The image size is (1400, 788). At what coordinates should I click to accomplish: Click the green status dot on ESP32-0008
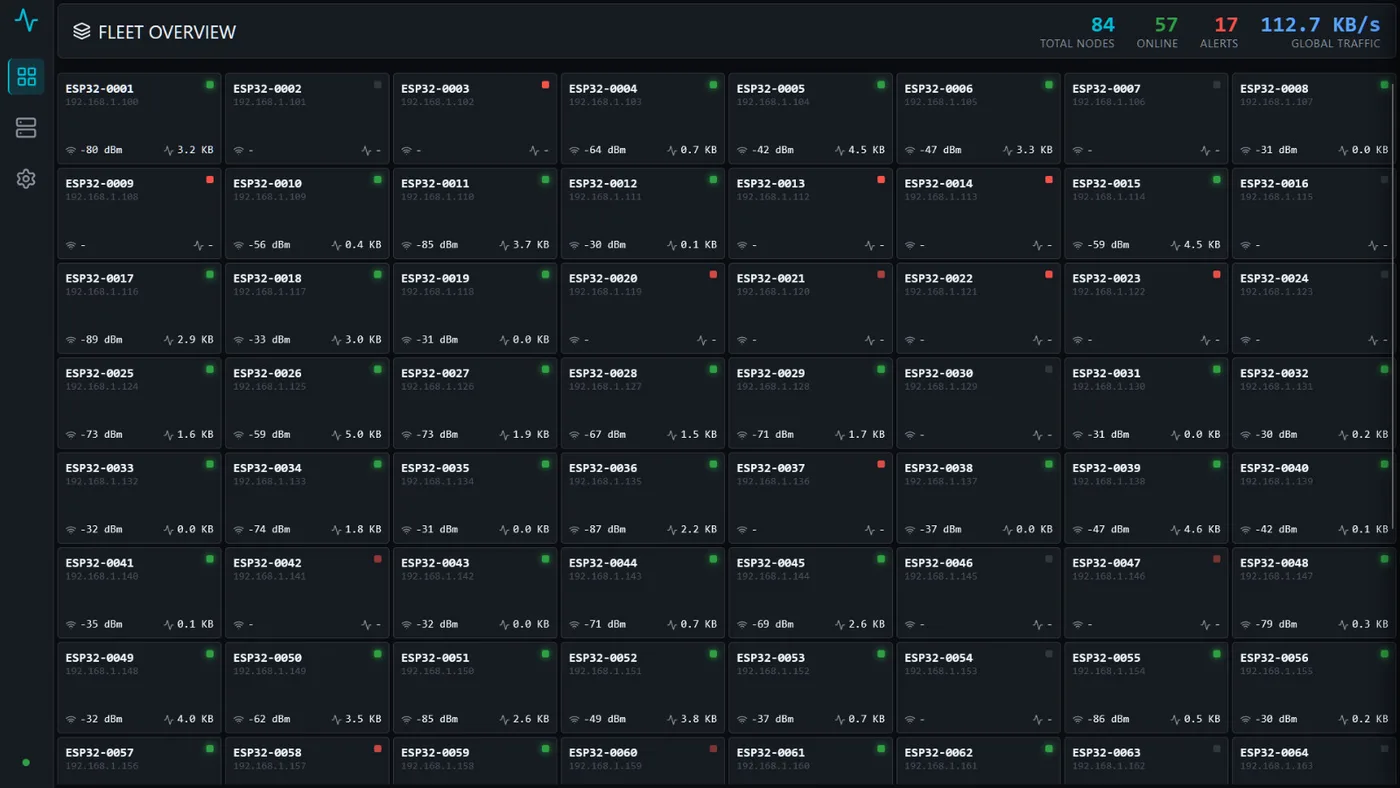1384,85
